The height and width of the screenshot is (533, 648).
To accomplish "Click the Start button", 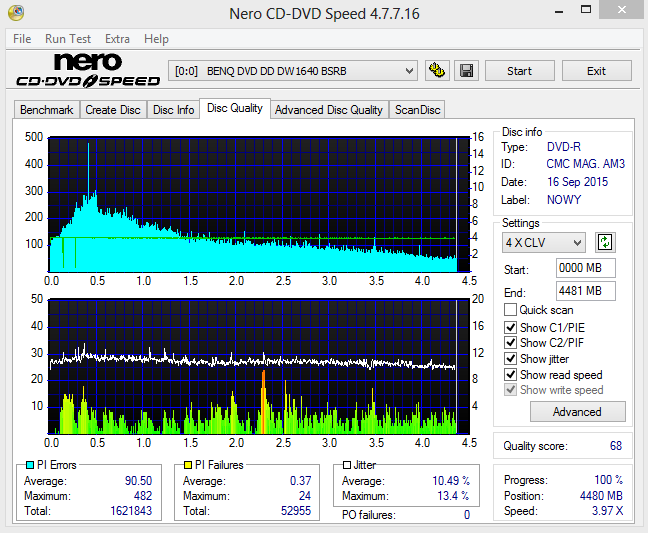I will [519, 71].
